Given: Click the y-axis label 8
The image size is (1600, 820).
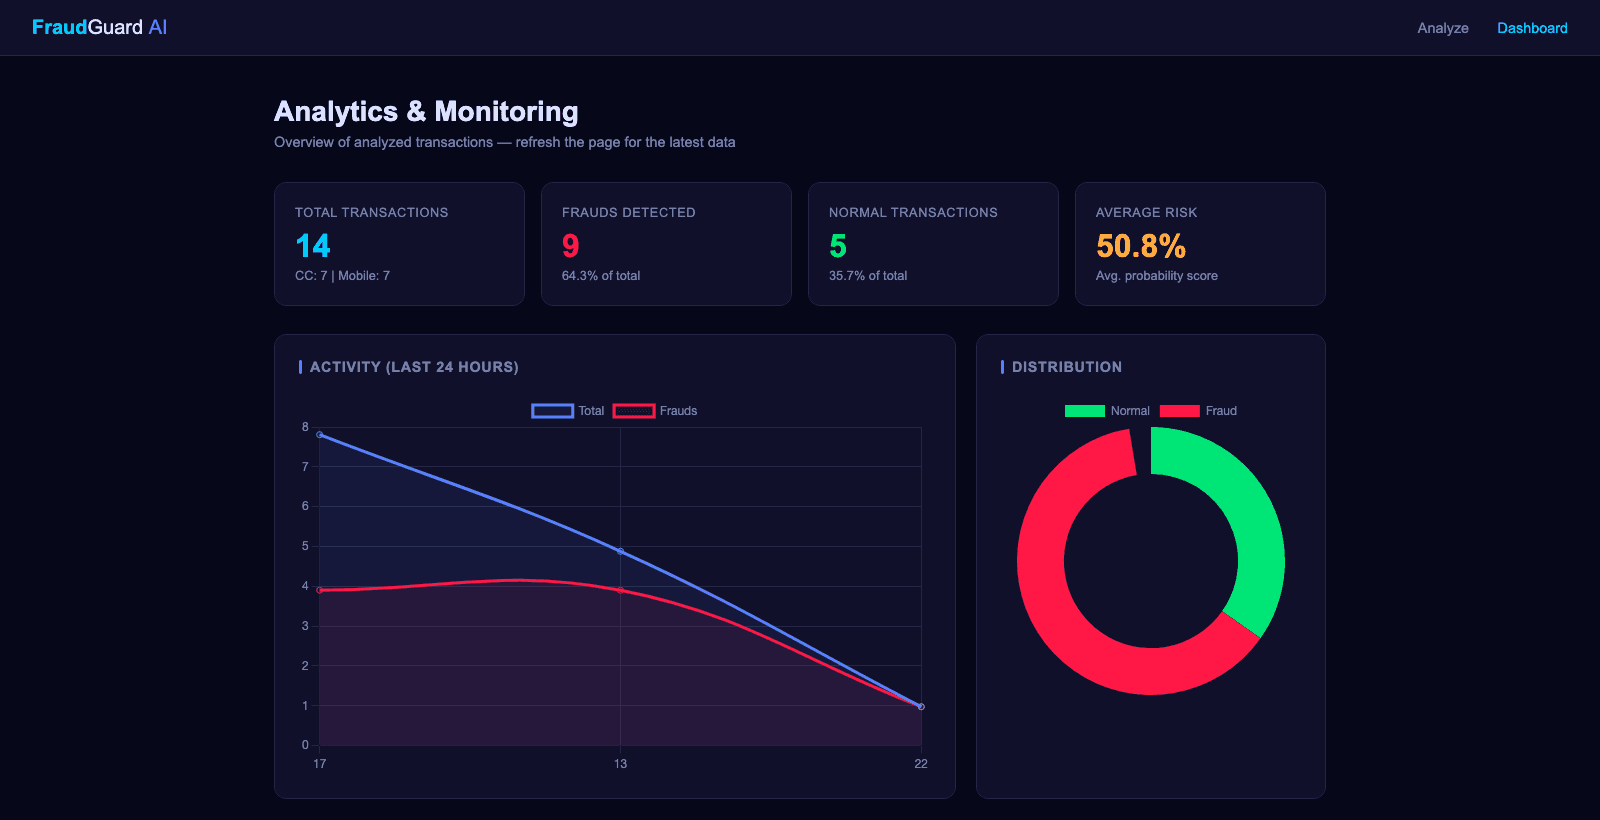Looking at the screenshot, I should click(x=305, y=427).
